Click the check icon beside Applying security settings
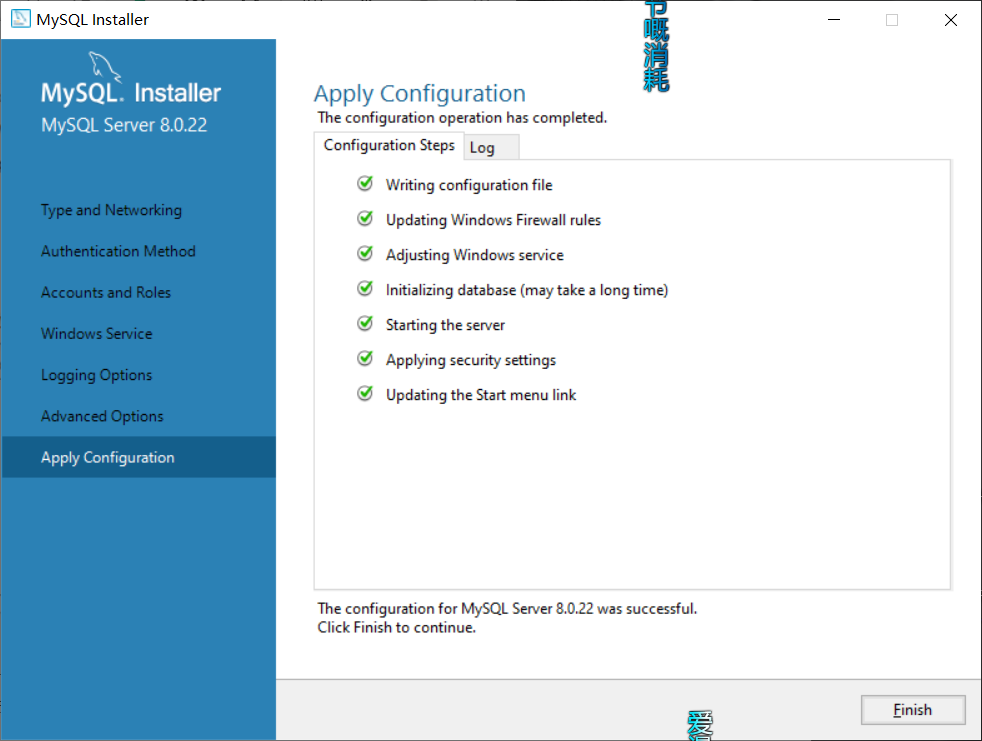This screenshot has height=741, width=982. [365, 359]
